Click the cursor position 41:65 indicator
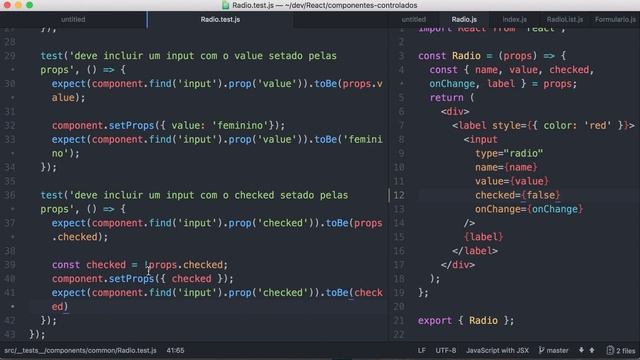The height and width of the screenshot is (360, 640). pos(175,350)
